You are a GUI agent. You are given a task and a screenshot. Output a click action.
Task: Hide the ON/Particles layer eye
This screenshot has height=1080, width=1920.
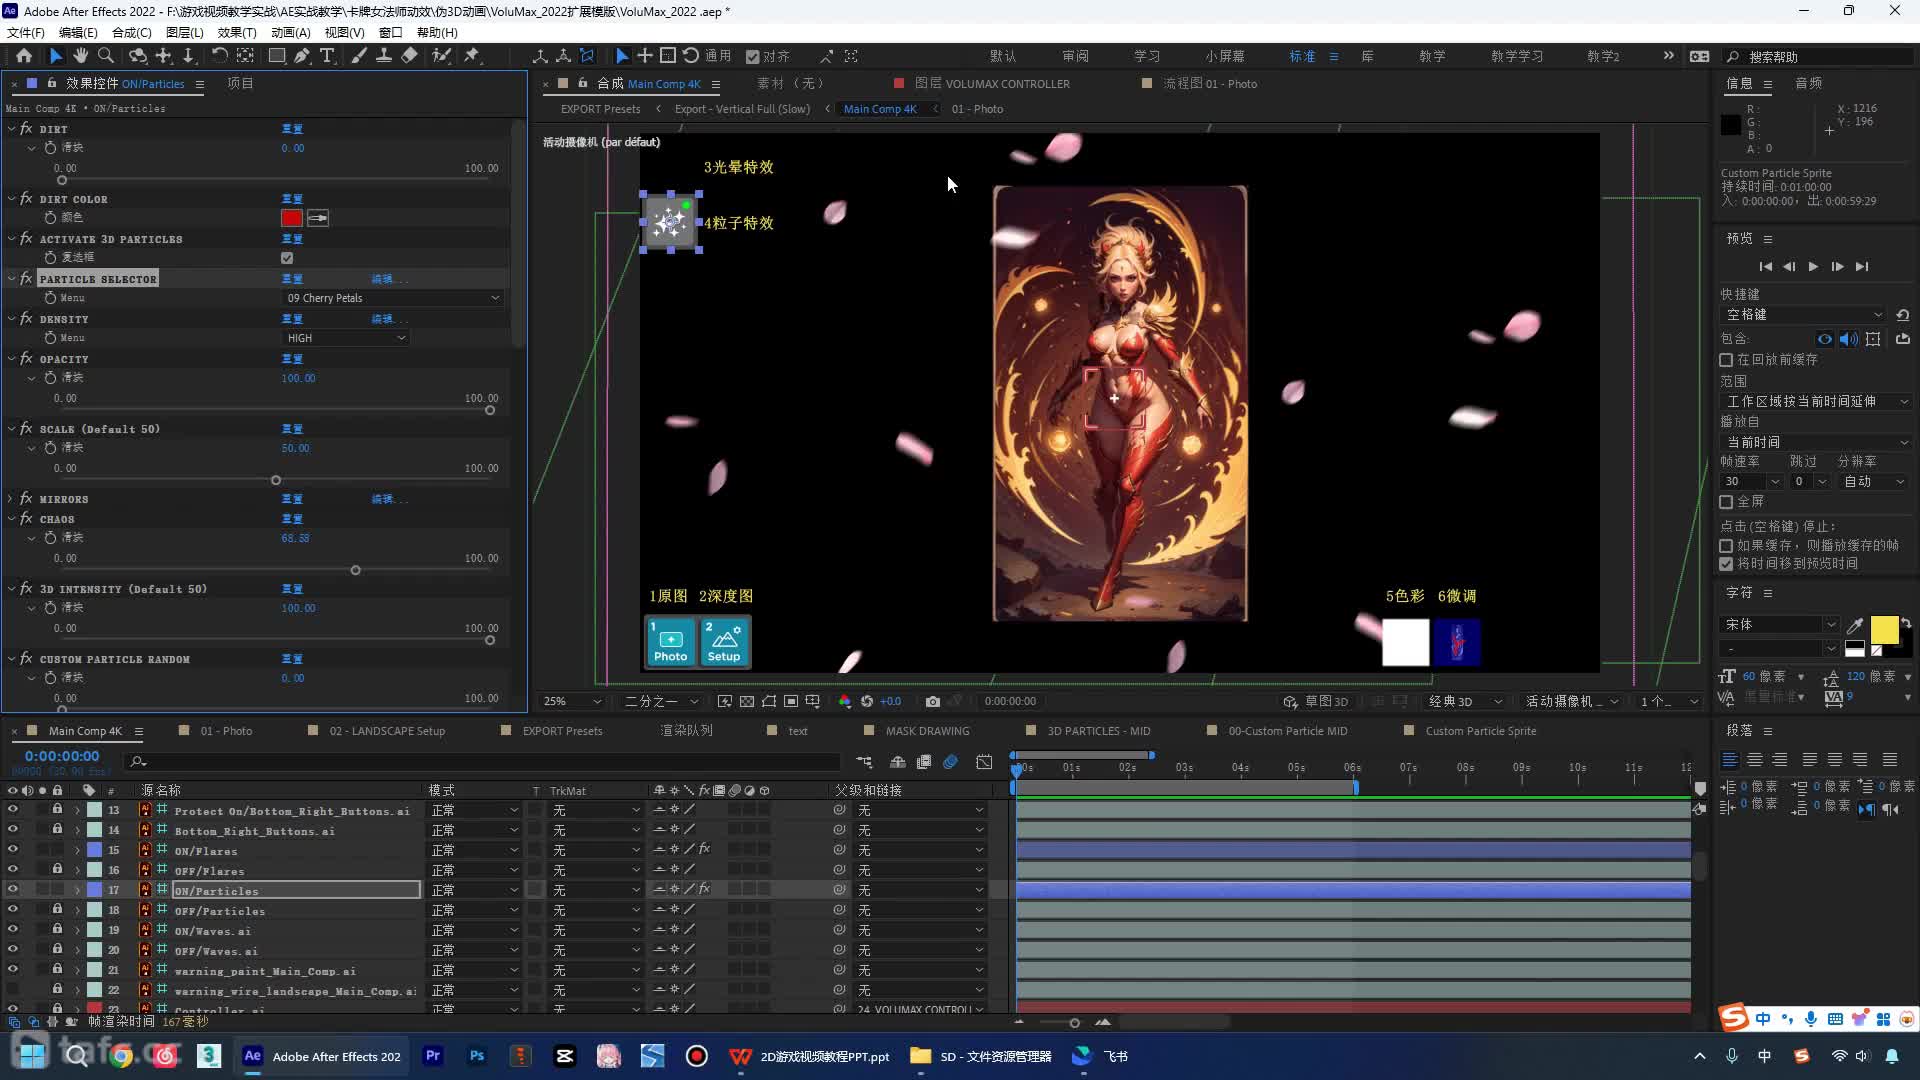(x=13, y=890)
